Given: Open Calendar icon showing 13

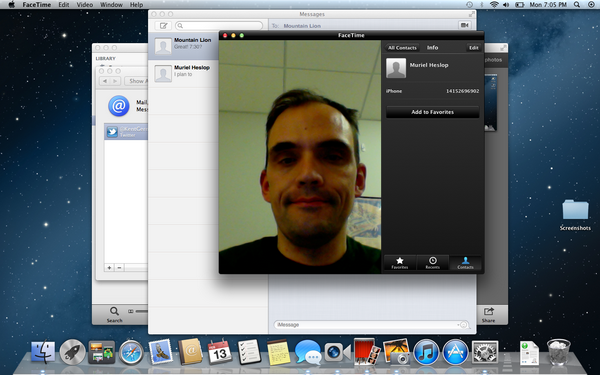Looking at the screenshot, I should coord(220,352).
